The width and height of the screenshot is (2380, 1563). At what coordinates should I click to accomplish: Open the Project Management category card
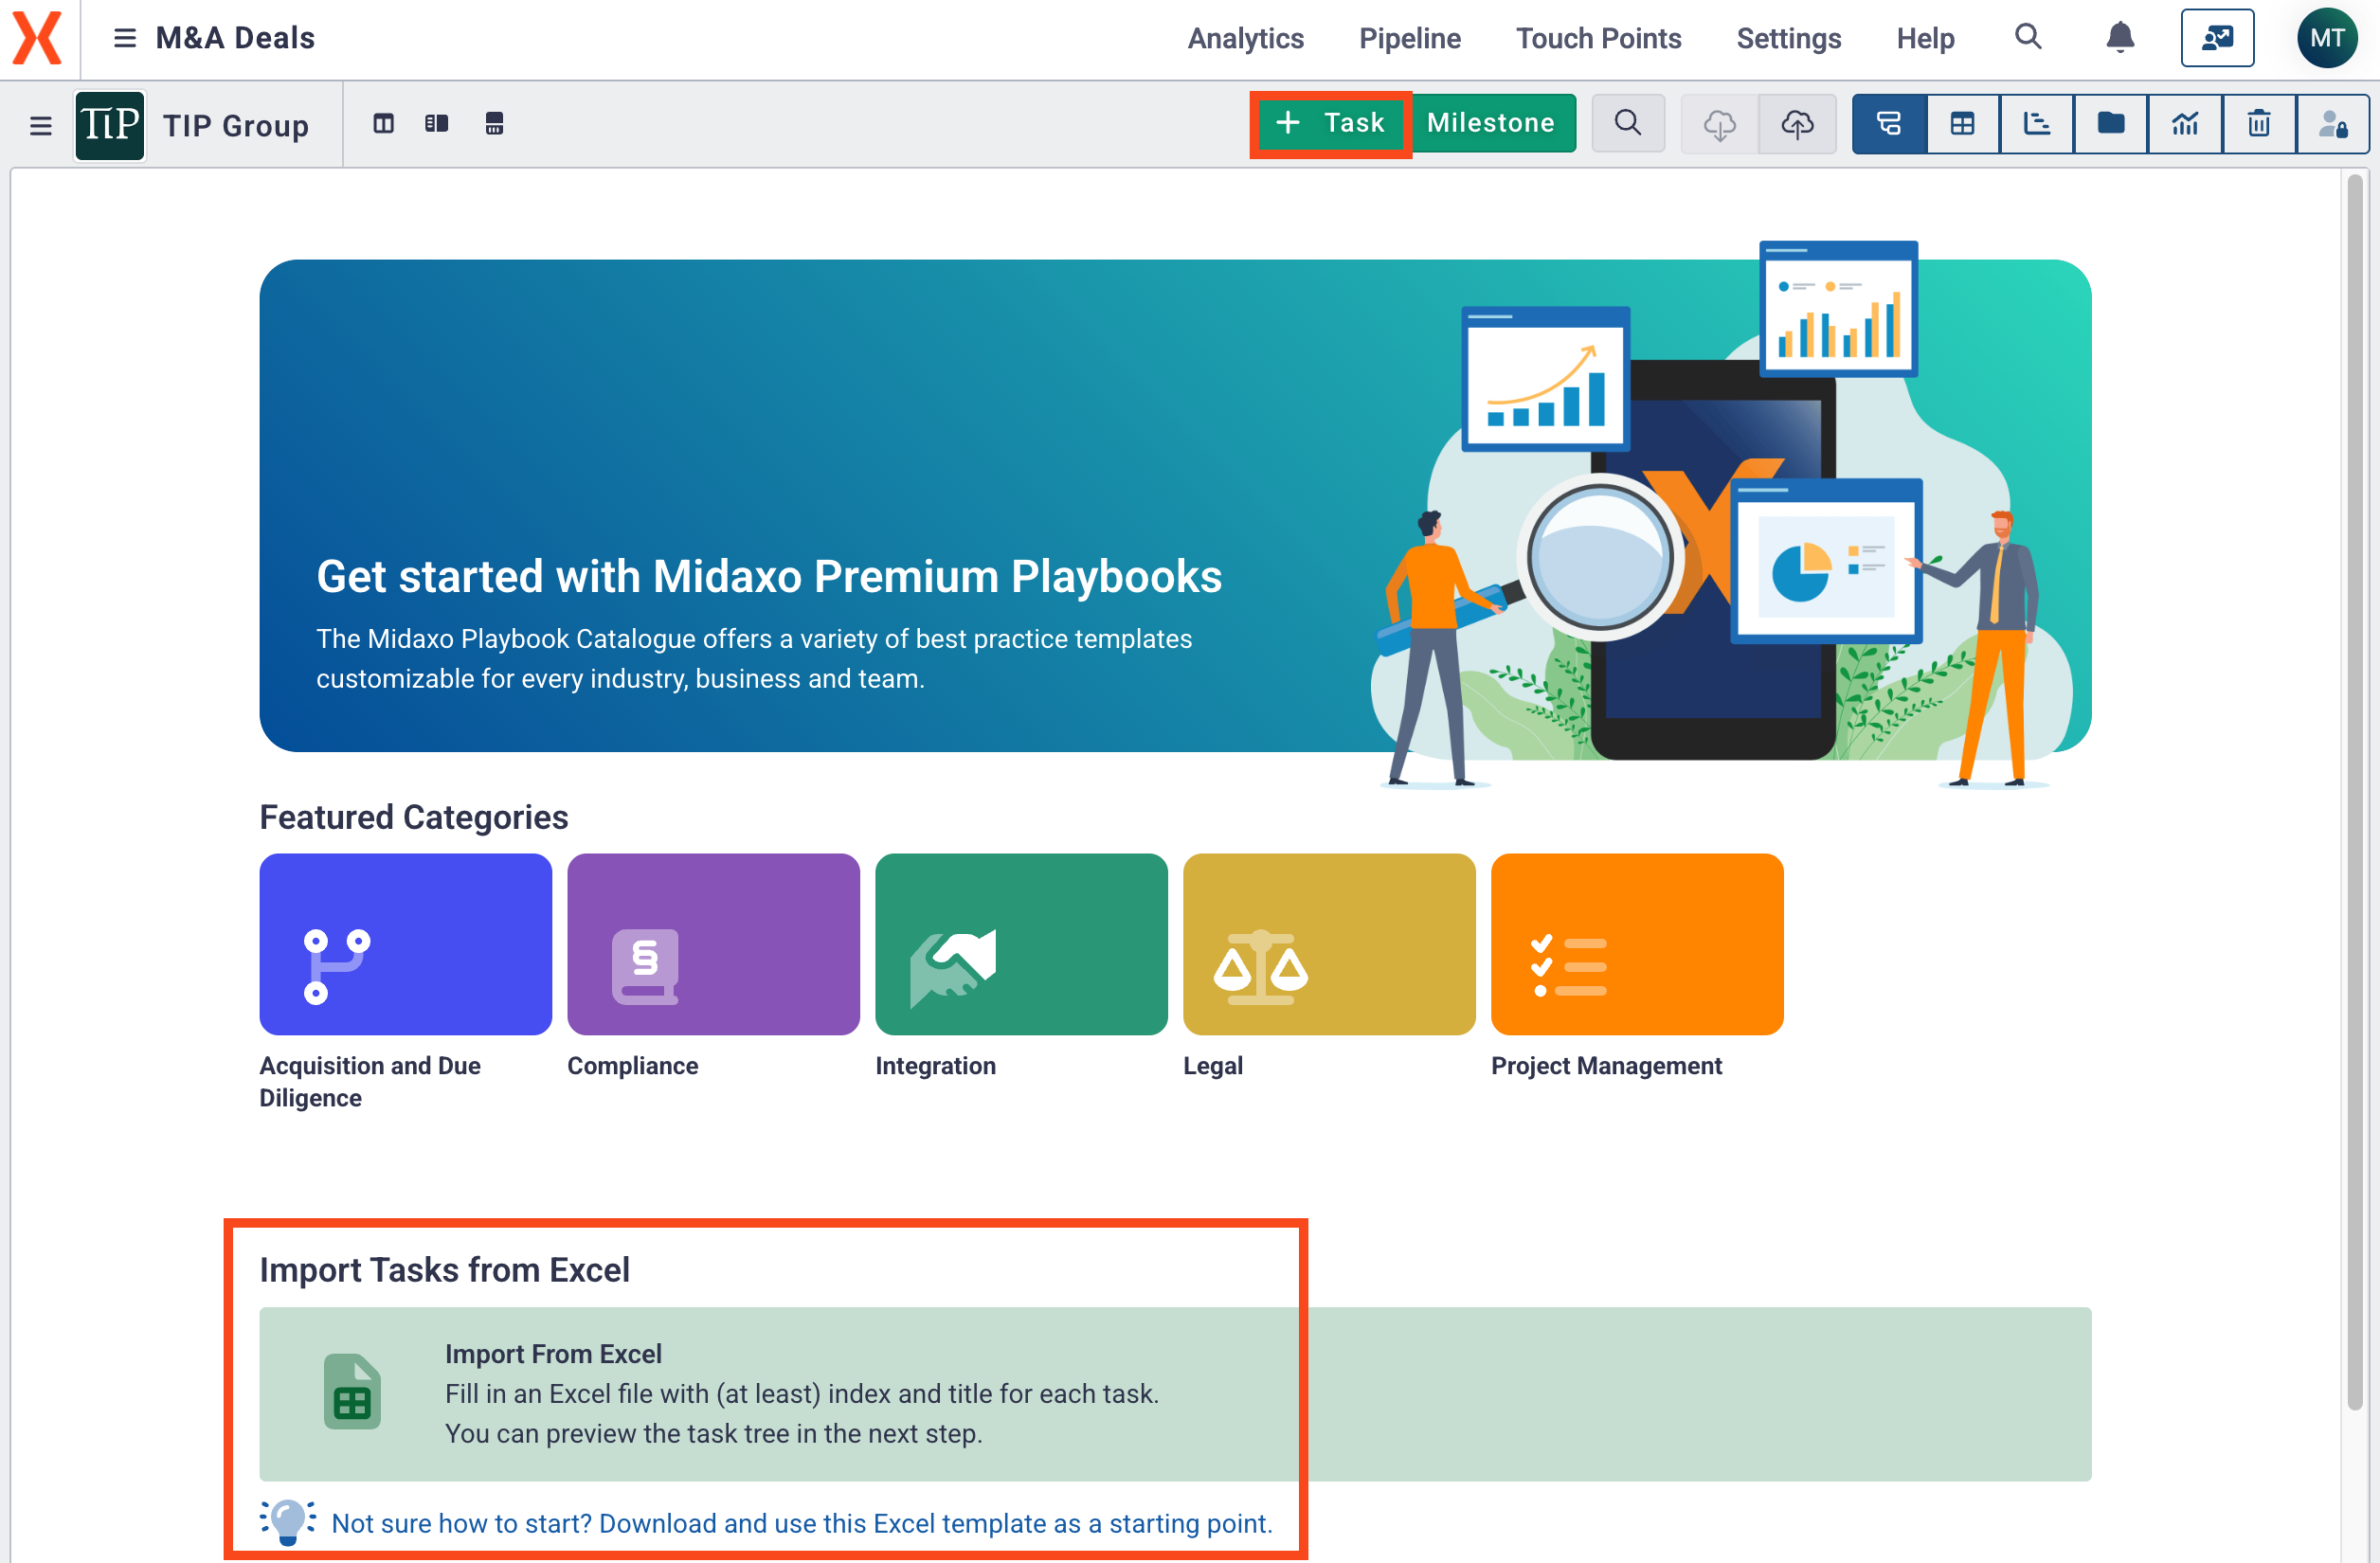(1637, 943)
